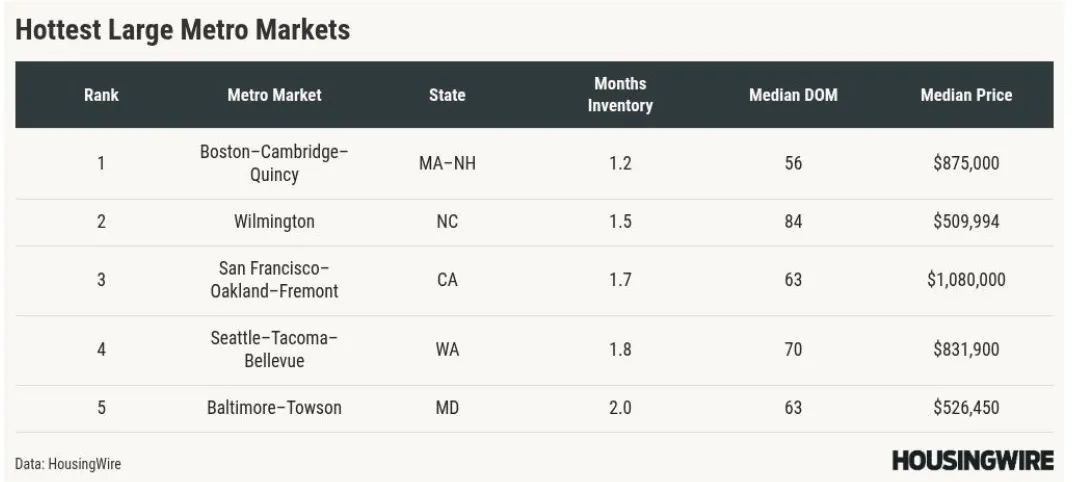Select the $509,994 median price cell
The height and width of the screenshot is (482, 1073).
[966, 222]
